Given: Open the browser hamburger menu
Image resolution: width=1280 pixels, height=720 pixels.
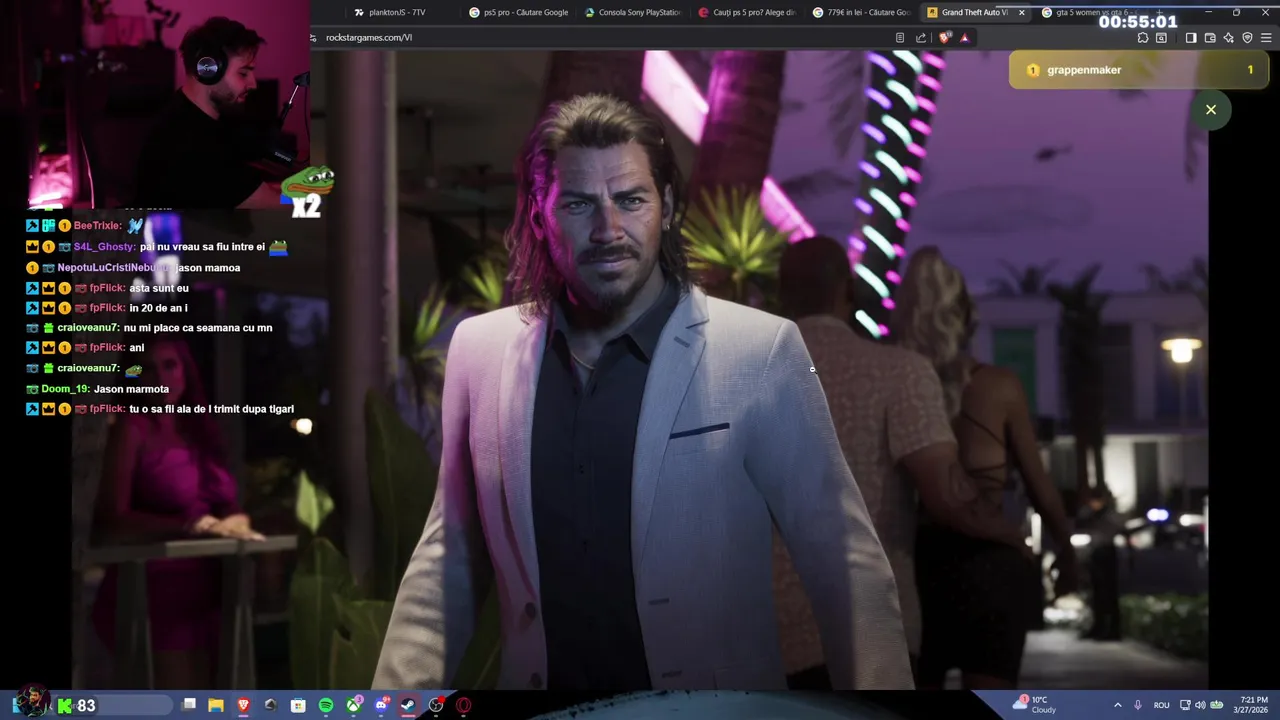Looking at the screenshot, I should [x=1266, y=38].
